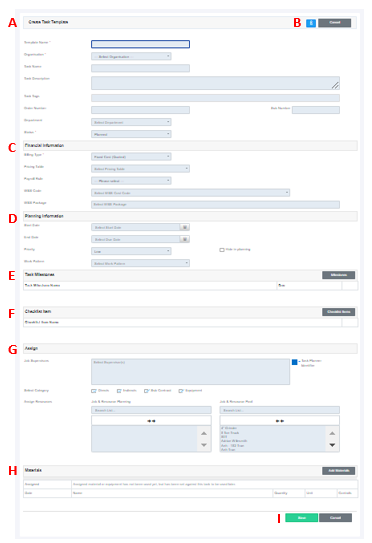
Task: Focus the Template Name input field
Action: click(x=140, y=44)
